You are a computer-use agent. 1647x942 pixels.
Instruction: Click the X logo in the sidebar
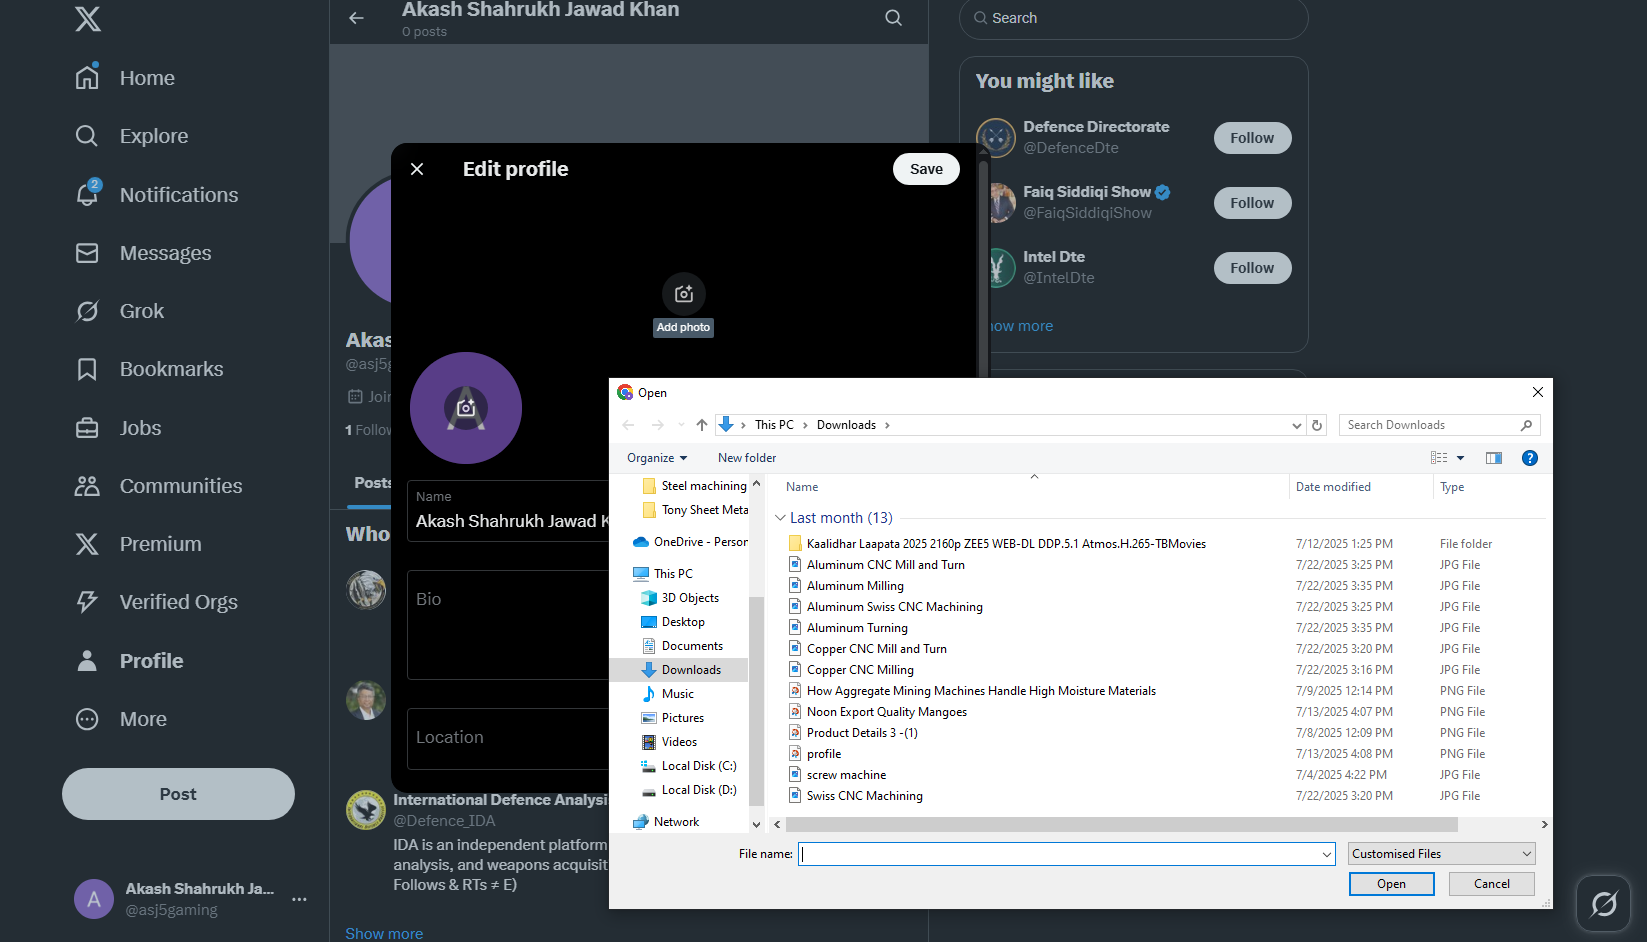click(88, 18)
